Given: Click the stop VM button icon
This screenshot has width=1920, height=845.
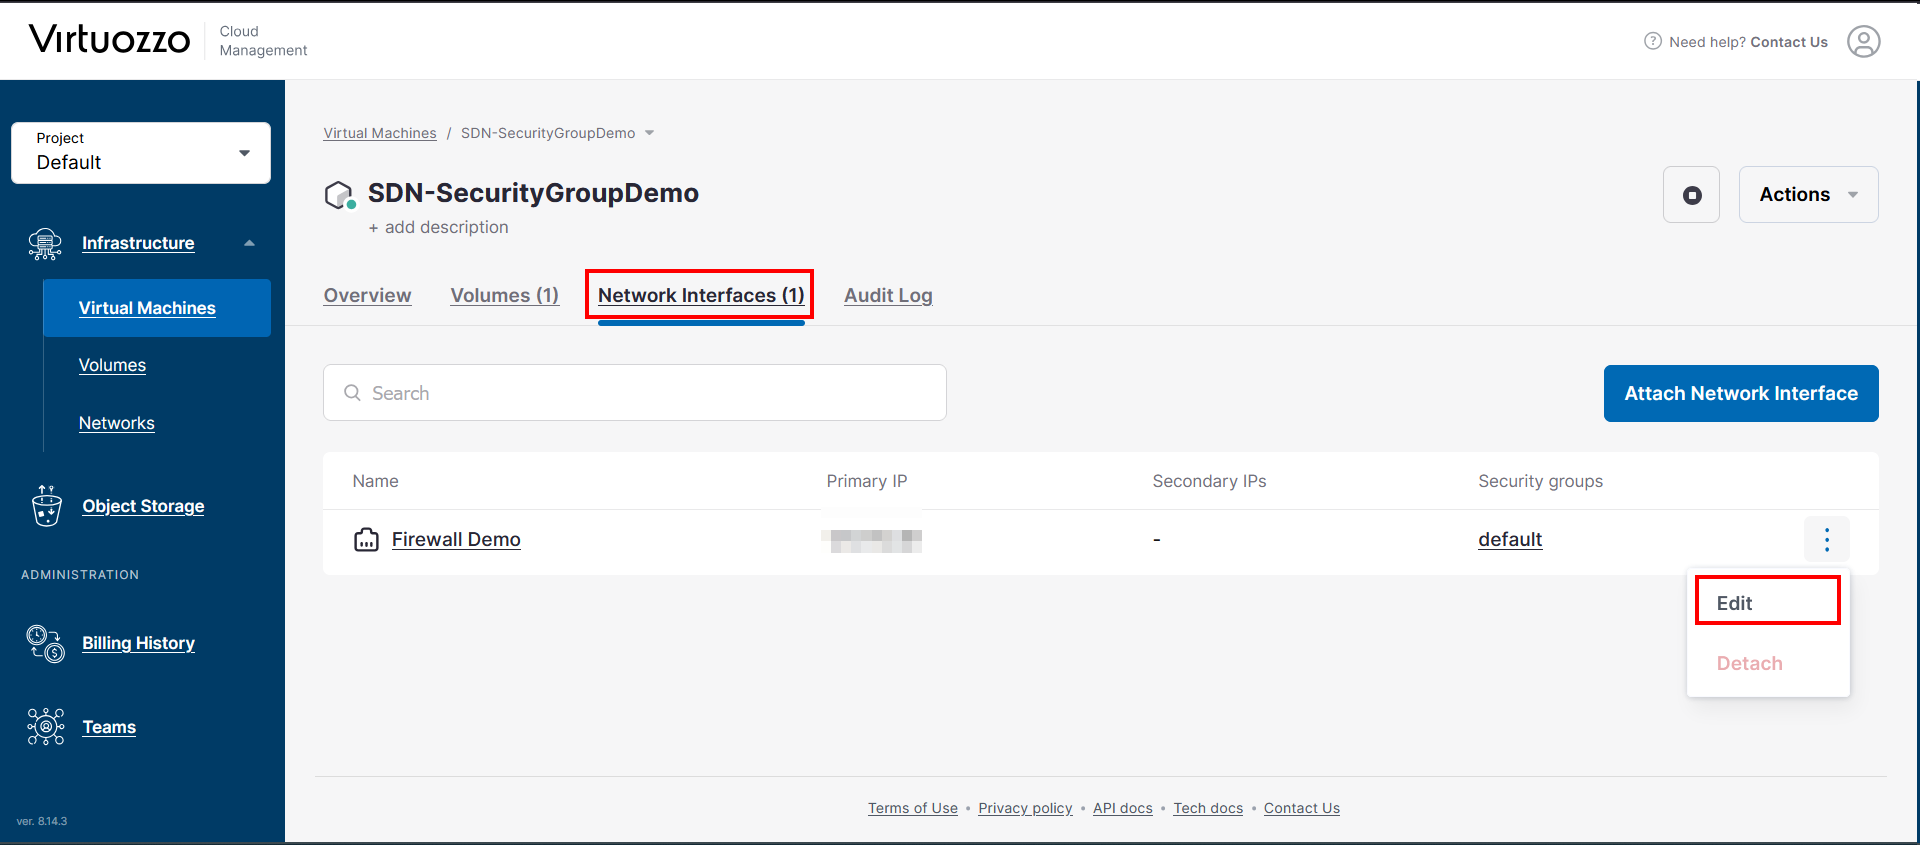Looking at the screenshot, I should (x=1691, y=195).
